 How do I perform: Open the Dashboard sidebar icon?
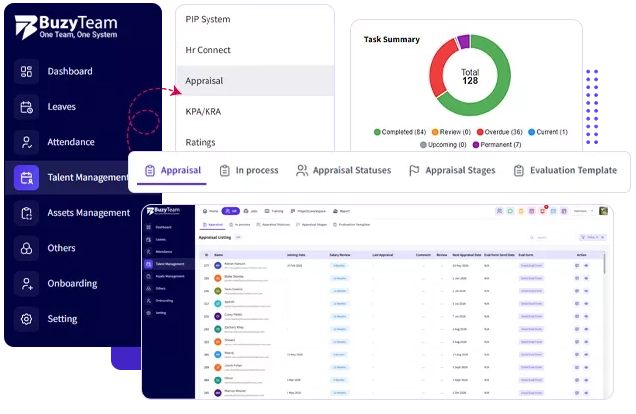(x=26, y=71)
